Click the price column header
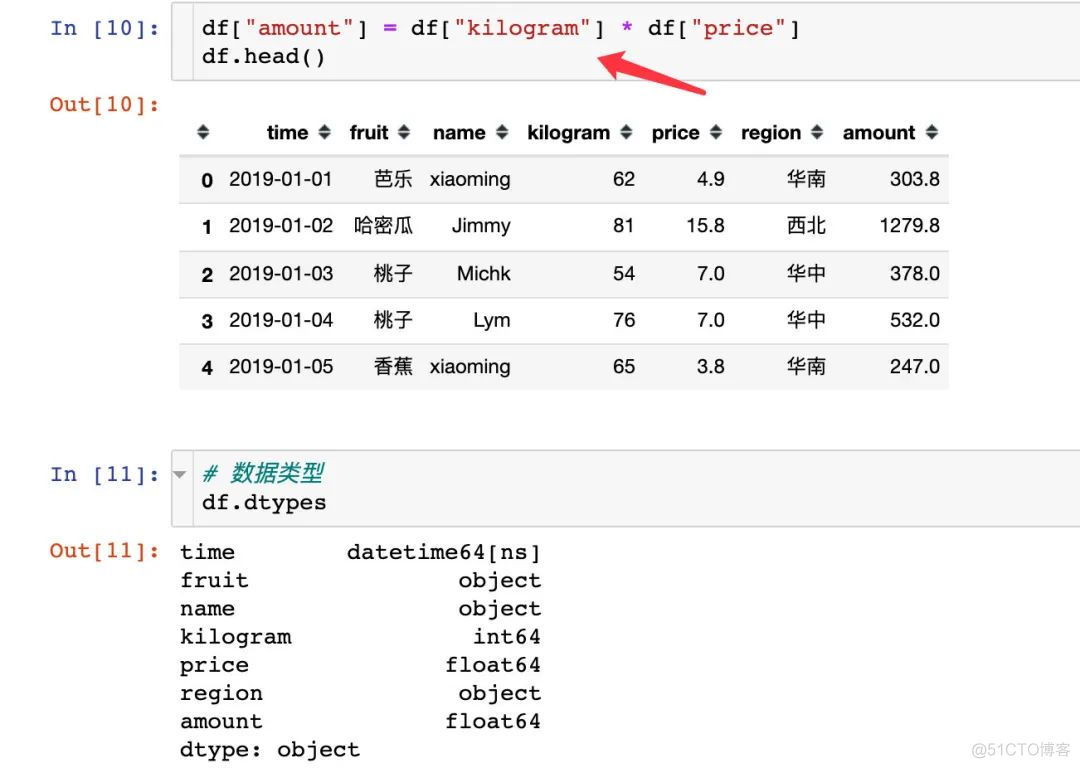Image resolution: width=1080 pixels, height=768 pixels. [676, 133]
